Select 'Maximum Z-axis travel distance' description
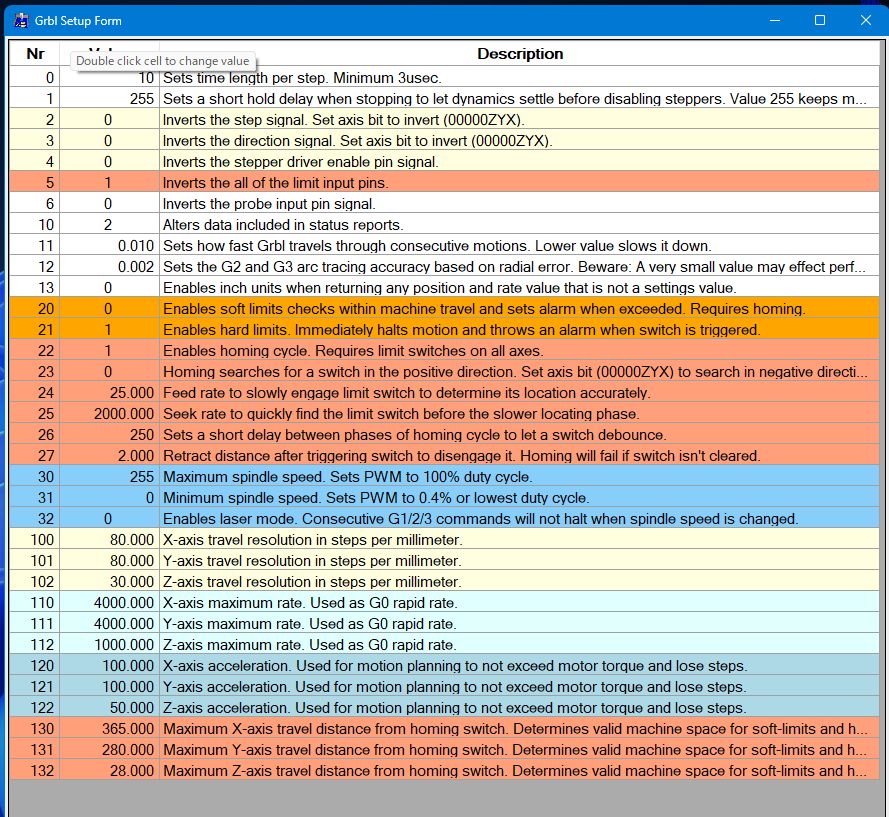This screenshot has width=889, height=817. coord(519,770)
